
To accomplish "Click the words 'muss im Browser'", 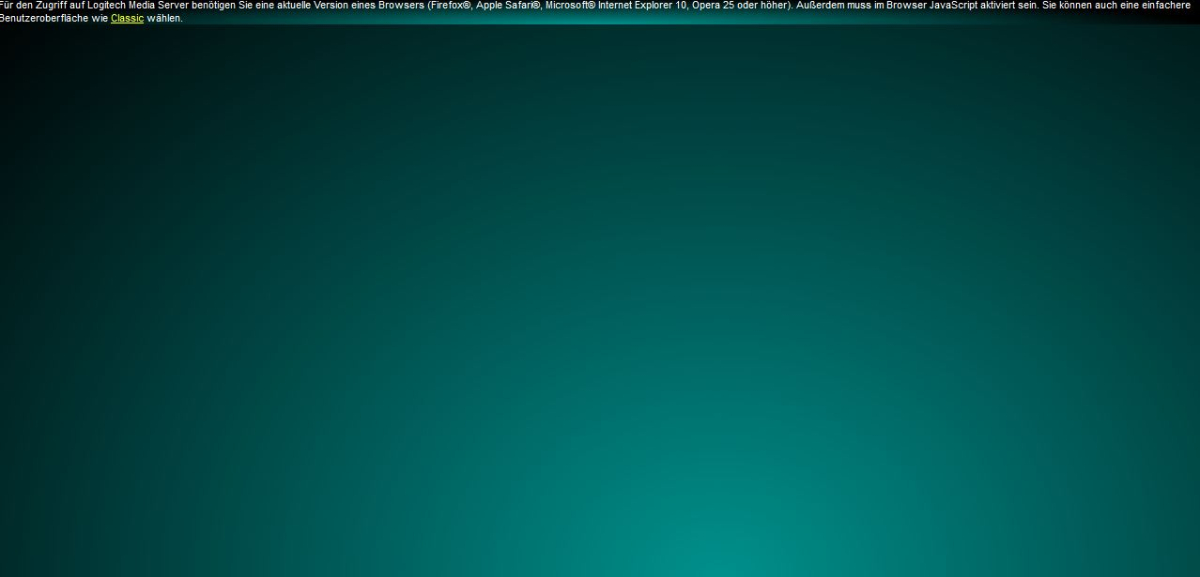I will coord(883,5).
